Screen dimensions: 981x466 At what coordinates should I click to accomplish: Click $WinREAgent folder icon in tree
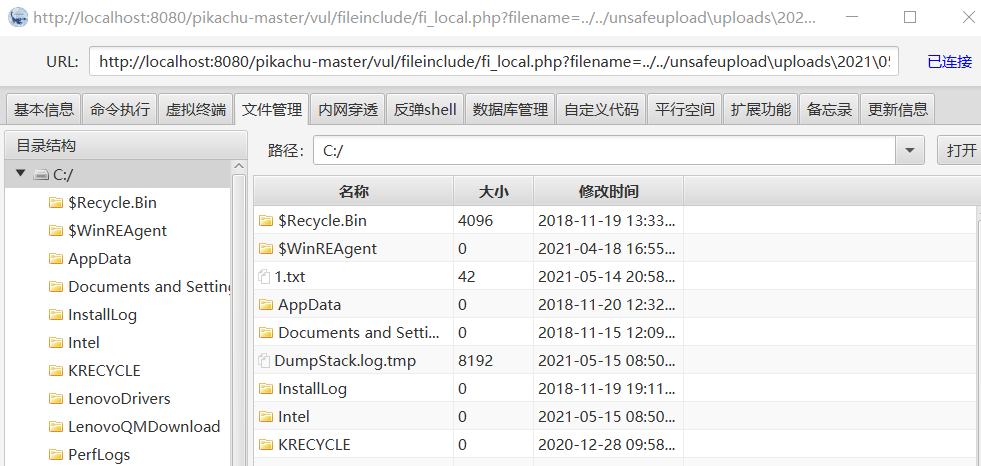pyautogui.click(x=56, y=231)
